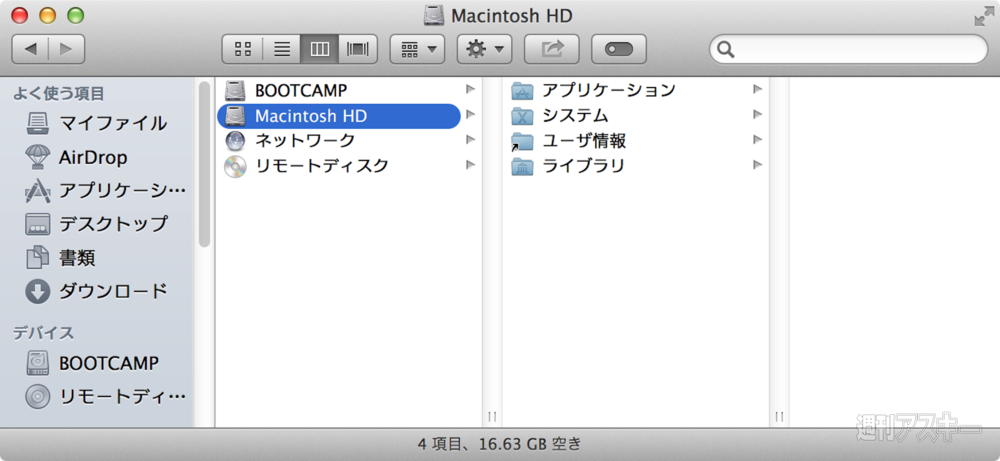This screenshot has height=461, width=1000.
Task: Click the Macintosh HD drive icon in column
Action: pos(235,116)
